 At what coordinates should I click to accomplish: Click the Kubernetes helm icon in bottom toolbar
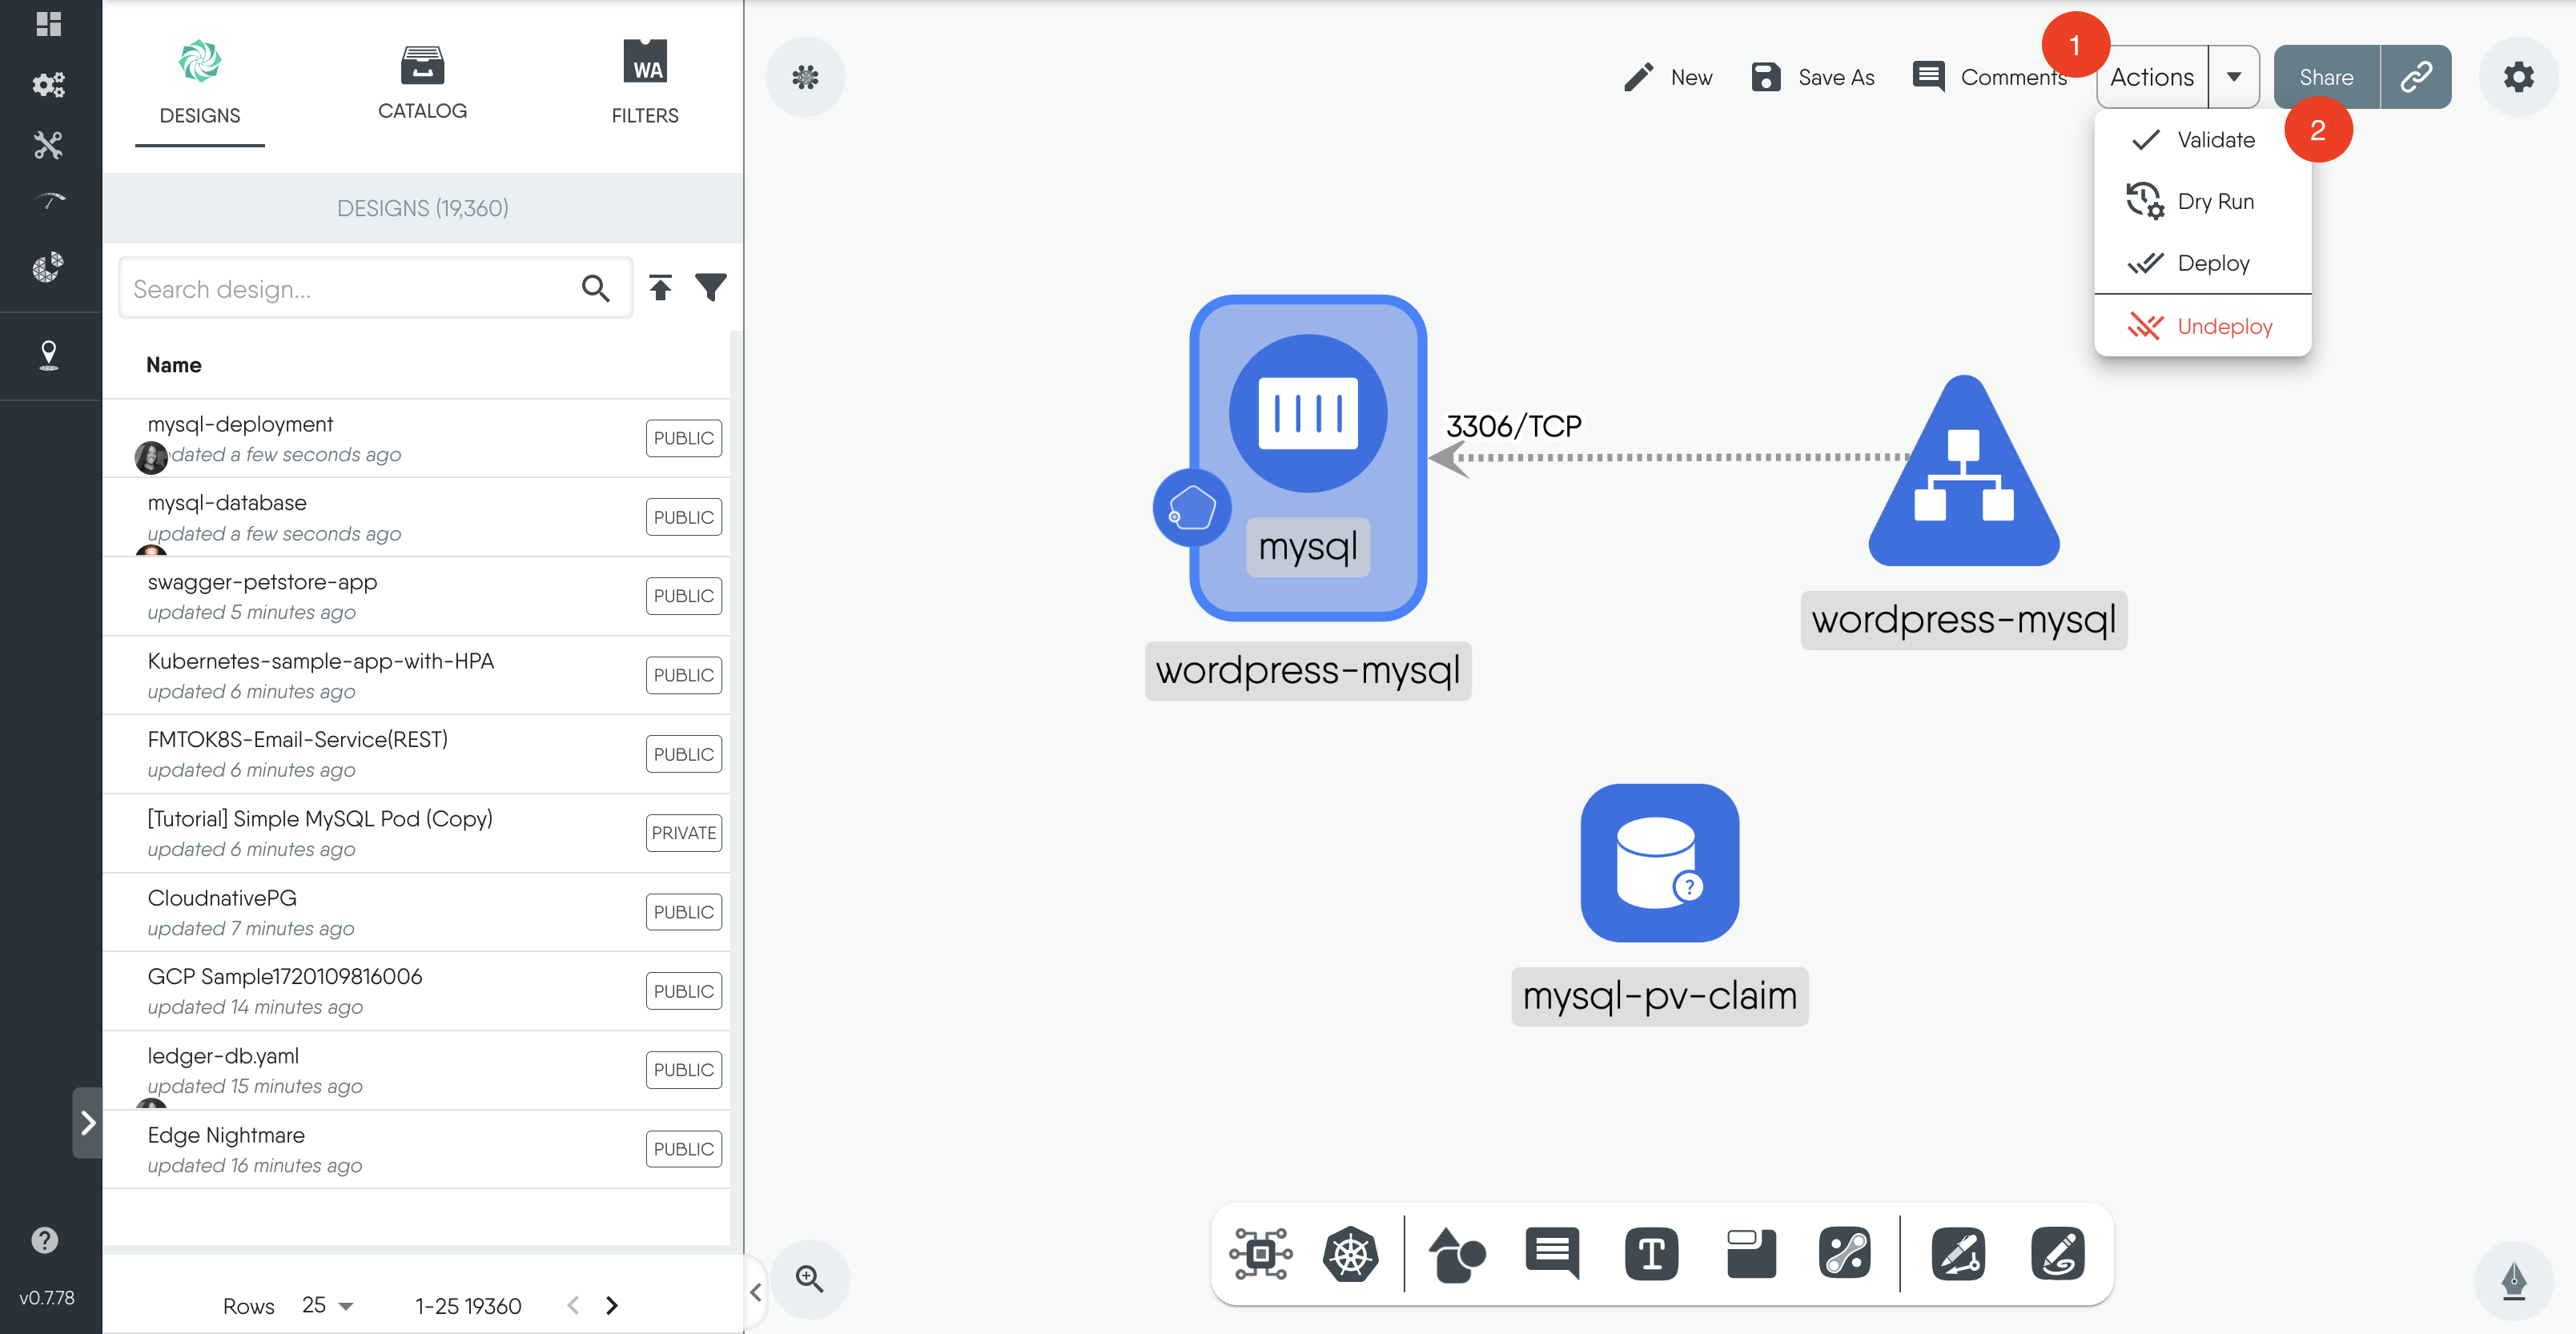coord(1350,1254)
